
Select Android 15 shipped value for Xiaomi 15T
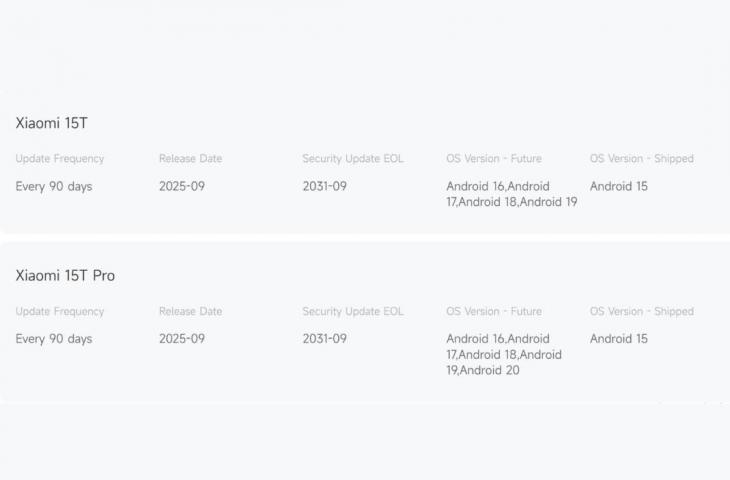click(618, 186)
